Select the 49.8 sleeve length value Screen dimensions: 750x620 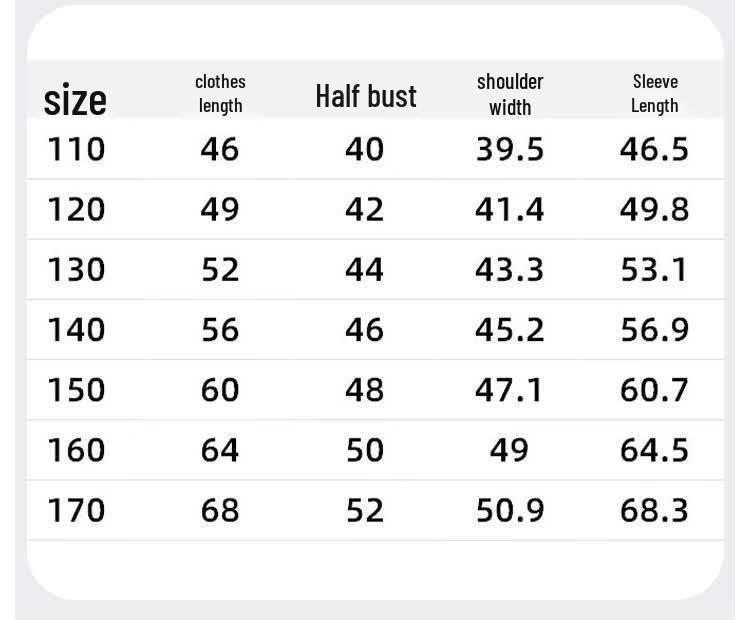pos(654,210)
